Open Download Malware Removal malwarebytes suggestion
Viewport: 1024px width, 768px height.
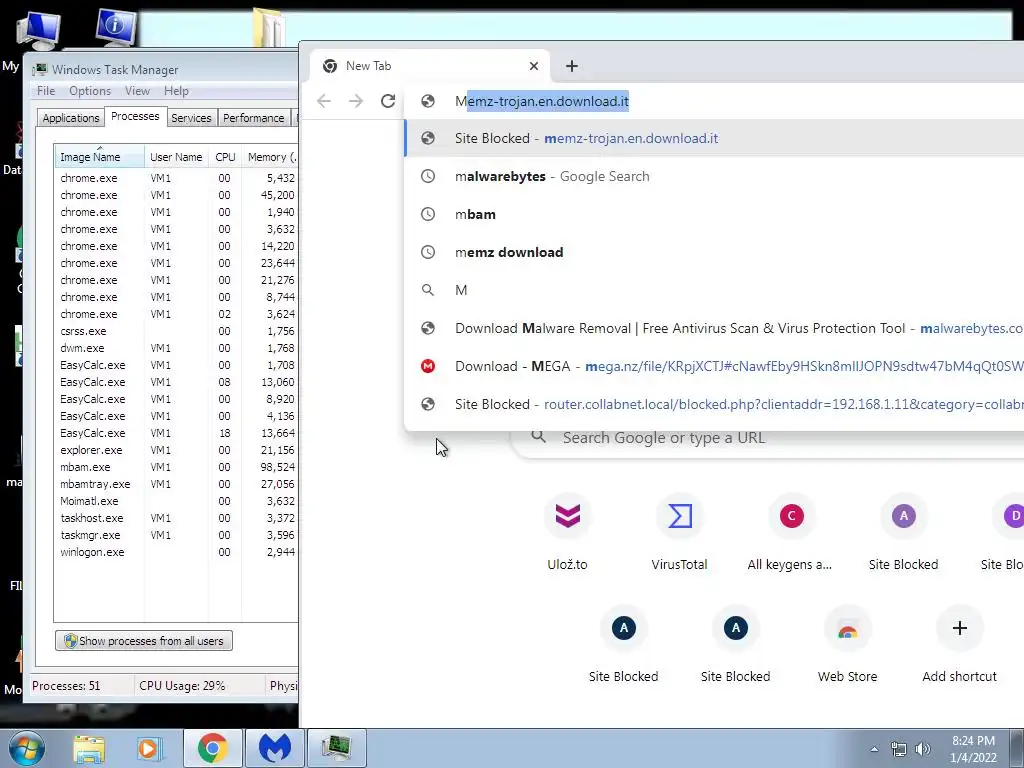pyautogui.click(x=715, y=328)
